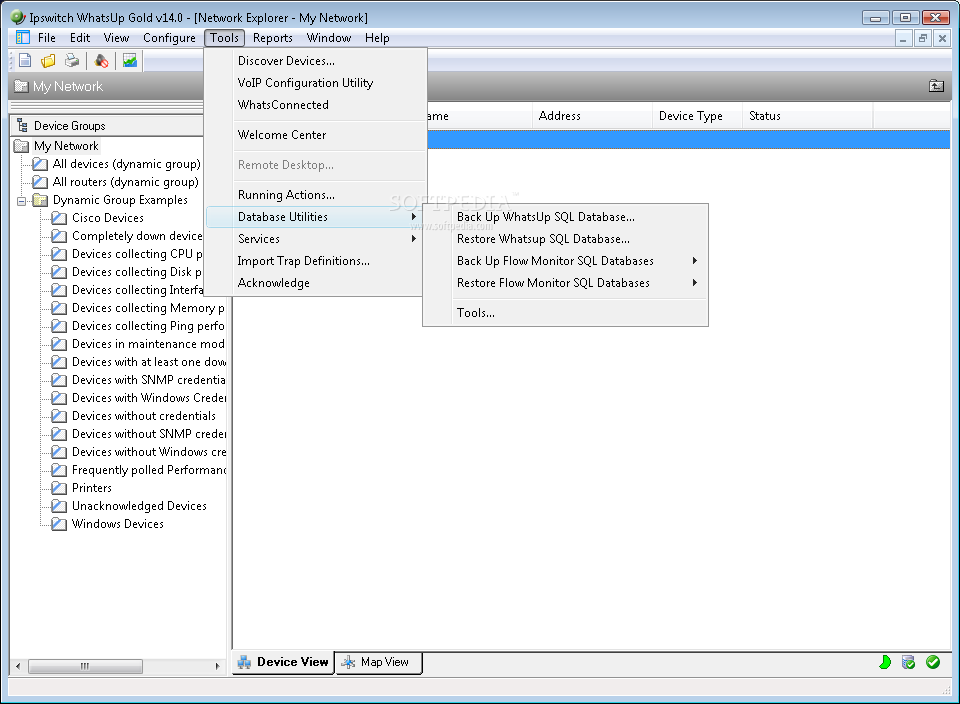The image size is (960, 704).
Task: Open the Window menu
Action: coord(329,38)
